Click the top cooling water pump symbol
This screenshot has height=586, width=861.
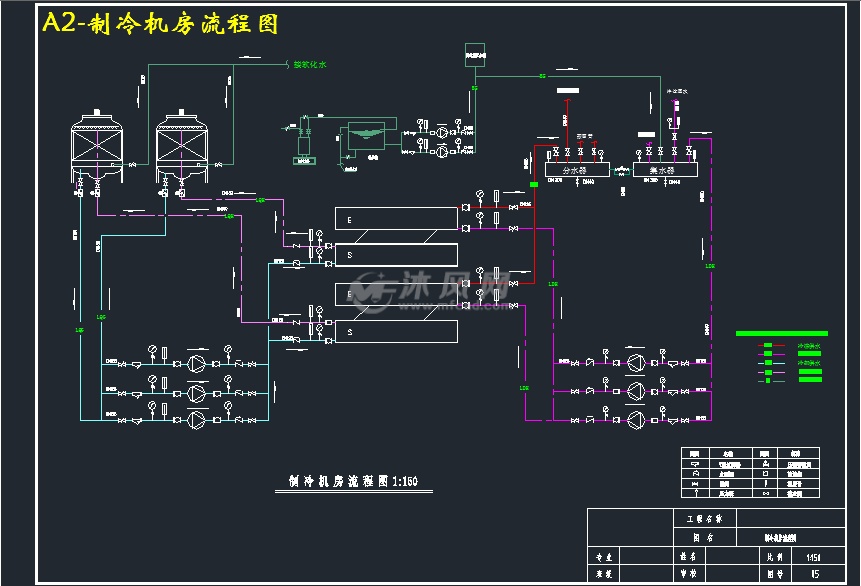196,364
